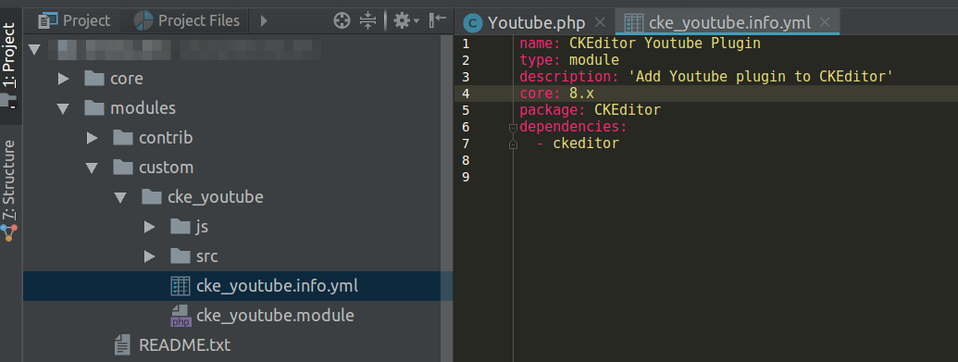Select cke_youtube.info.yml in project tree
Image resolution: width=958 pixels, height=362 pixels.
pos(277,286)
